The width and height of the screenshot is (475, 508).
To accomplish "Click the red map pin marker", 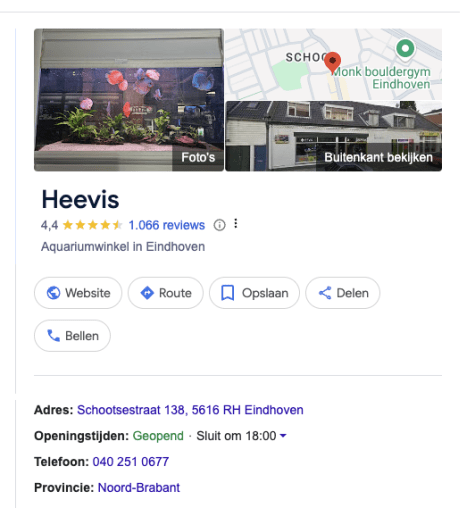I will tap(332, 62).
